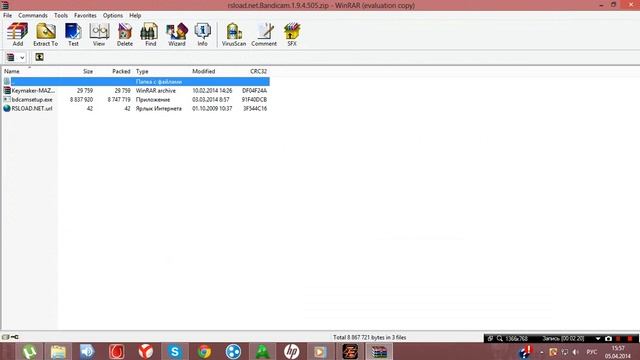Viewport: 640px width, 360px height.
Task: Open the Help menu
Action: (x=135, y=15)
